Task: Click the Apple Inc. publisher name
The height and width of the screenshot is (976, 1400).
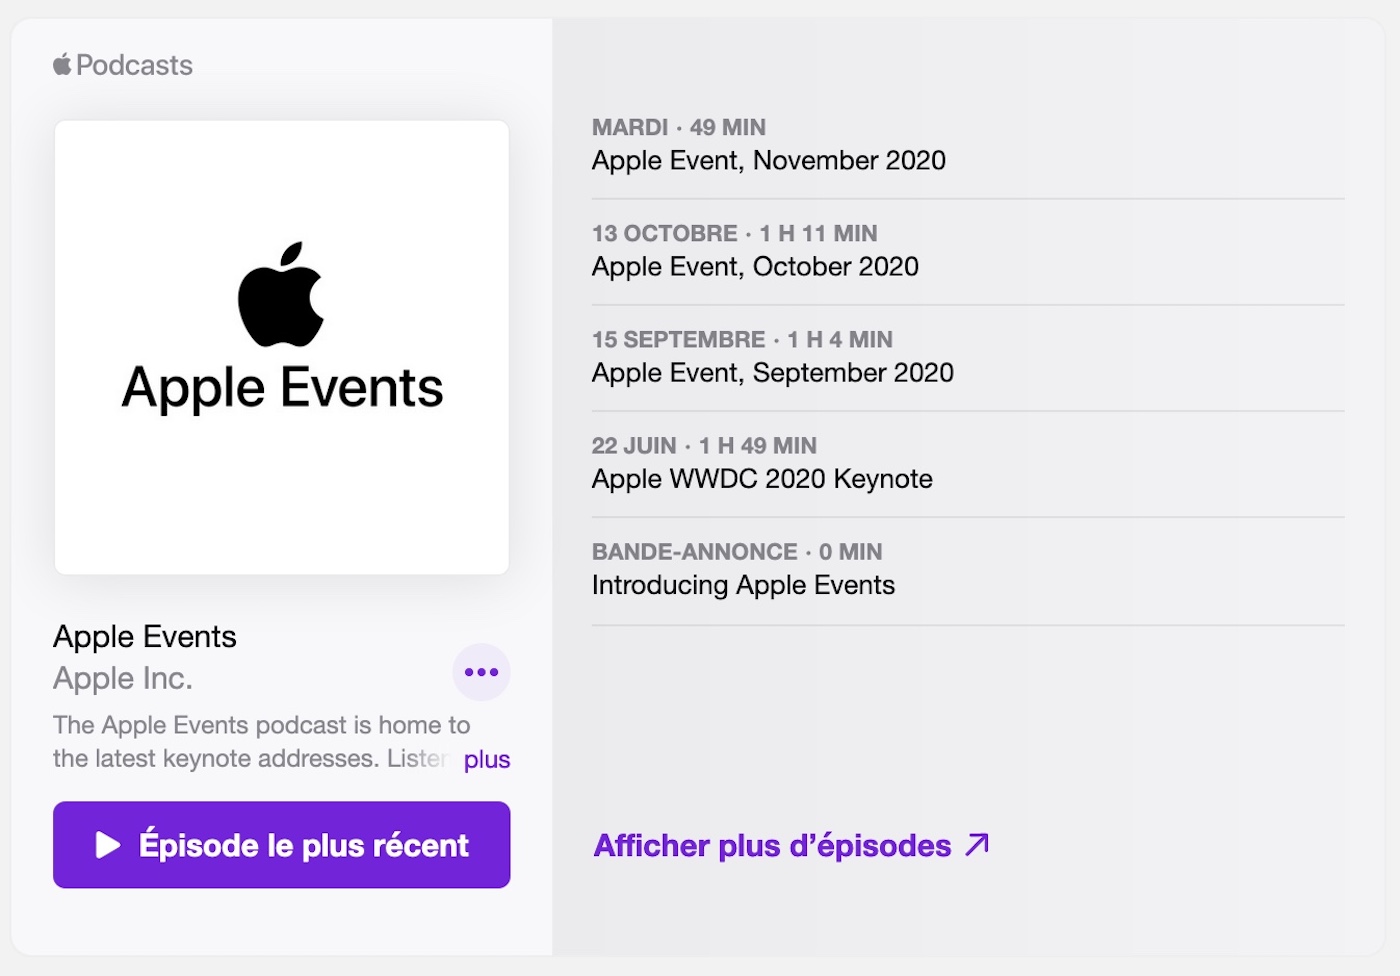Action: (x=123, y=678)
